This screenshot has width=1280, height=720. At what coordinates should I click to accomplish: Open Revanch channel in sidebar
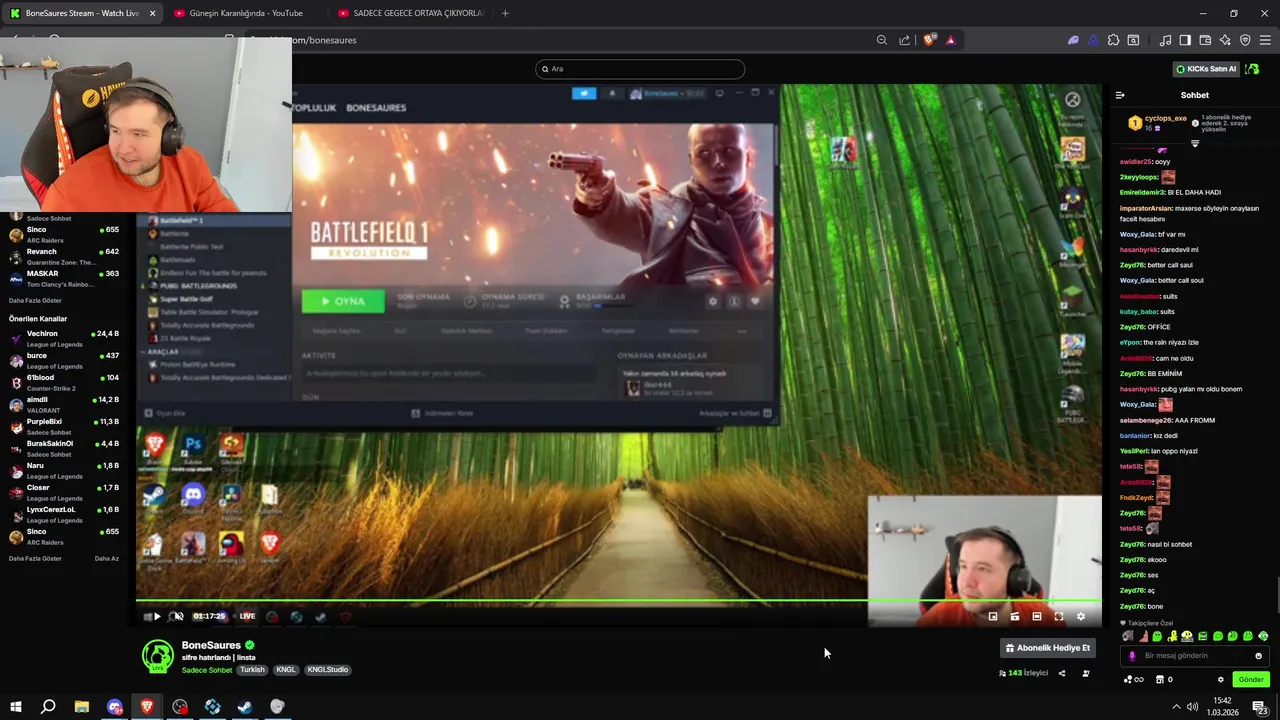click(x=65, y=257)
